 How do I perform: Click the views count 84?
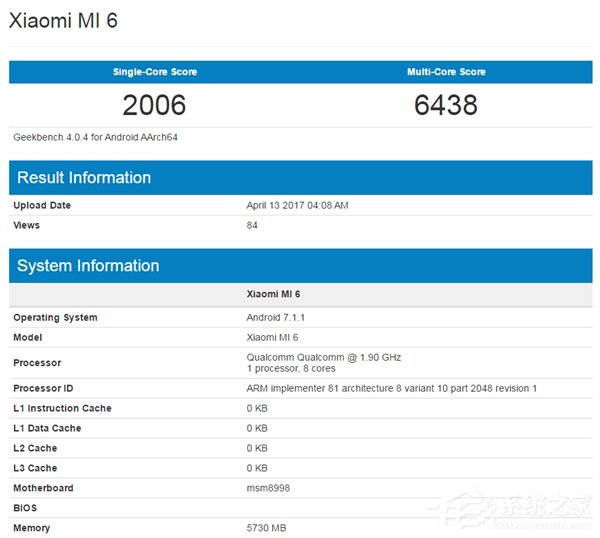click(252, 225)
